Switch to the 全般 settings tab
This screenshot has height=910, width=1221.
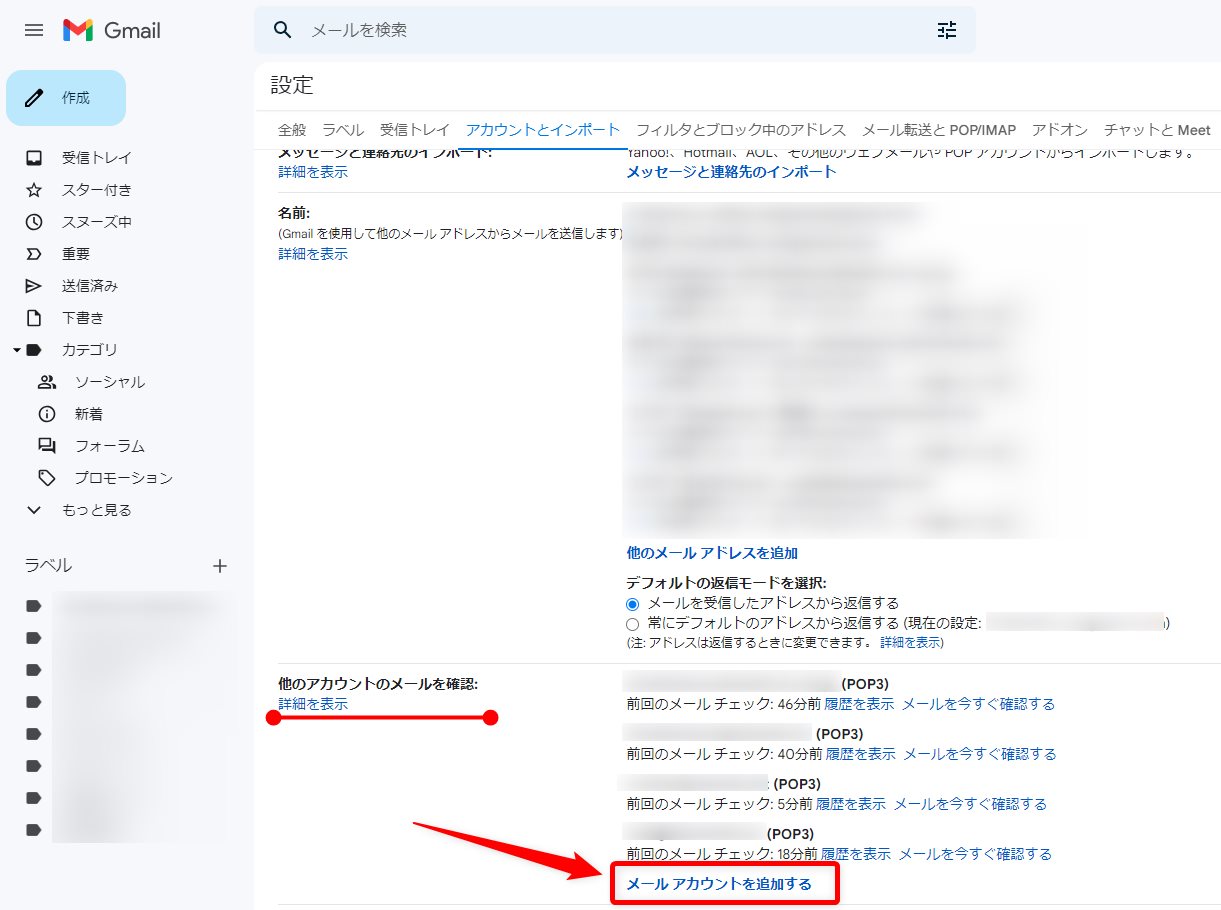click(x=290, y=130)
